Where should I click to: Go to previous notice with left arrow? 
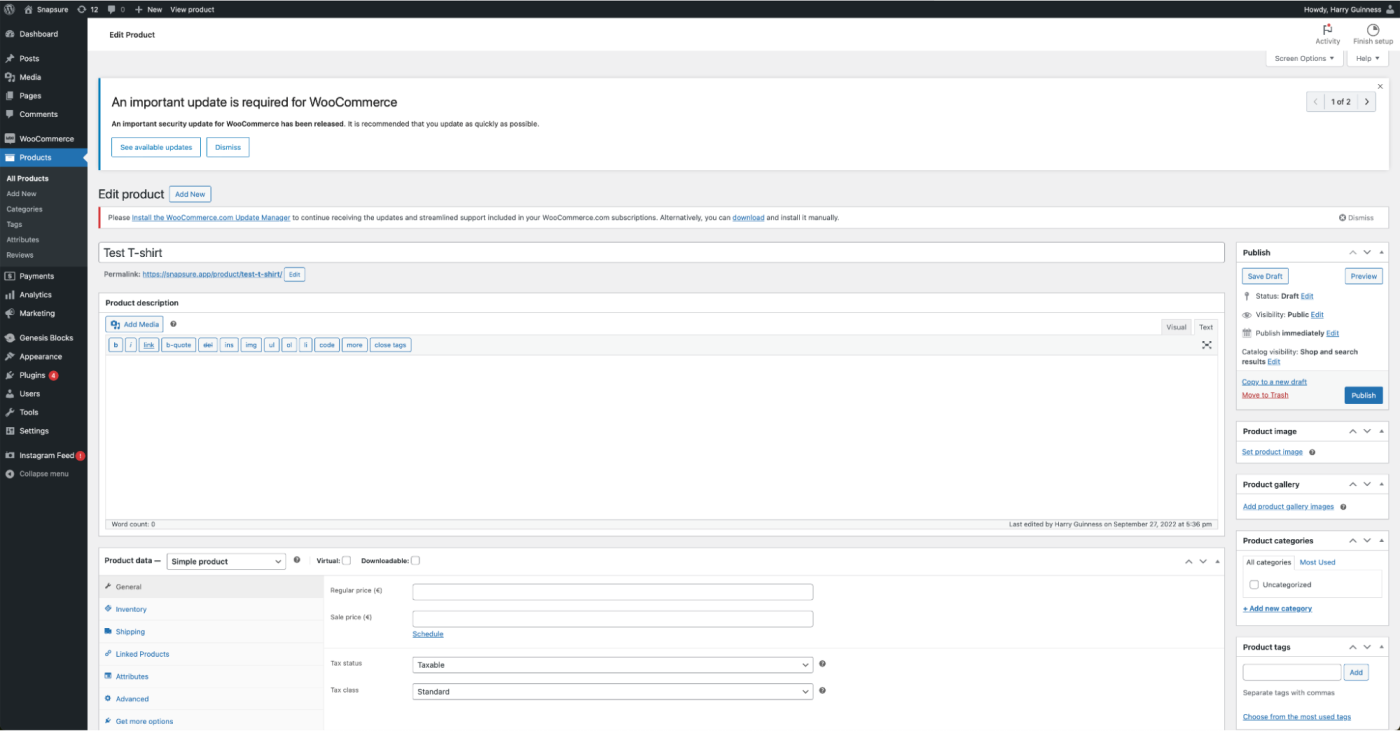[x=1316, y=102]
